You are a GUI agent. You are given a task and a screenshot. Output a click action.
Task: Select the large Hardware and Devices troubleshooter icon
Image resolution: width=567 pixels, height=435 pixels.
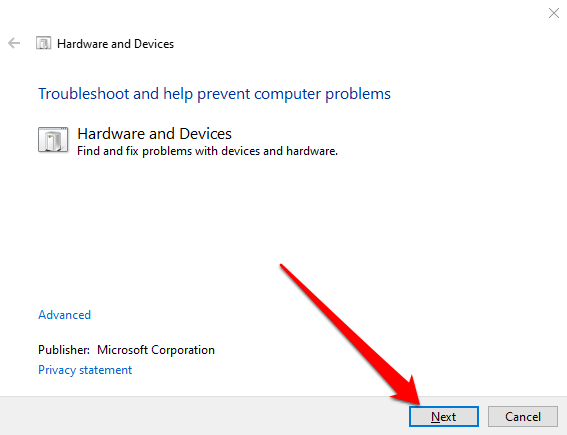[53, 140]
